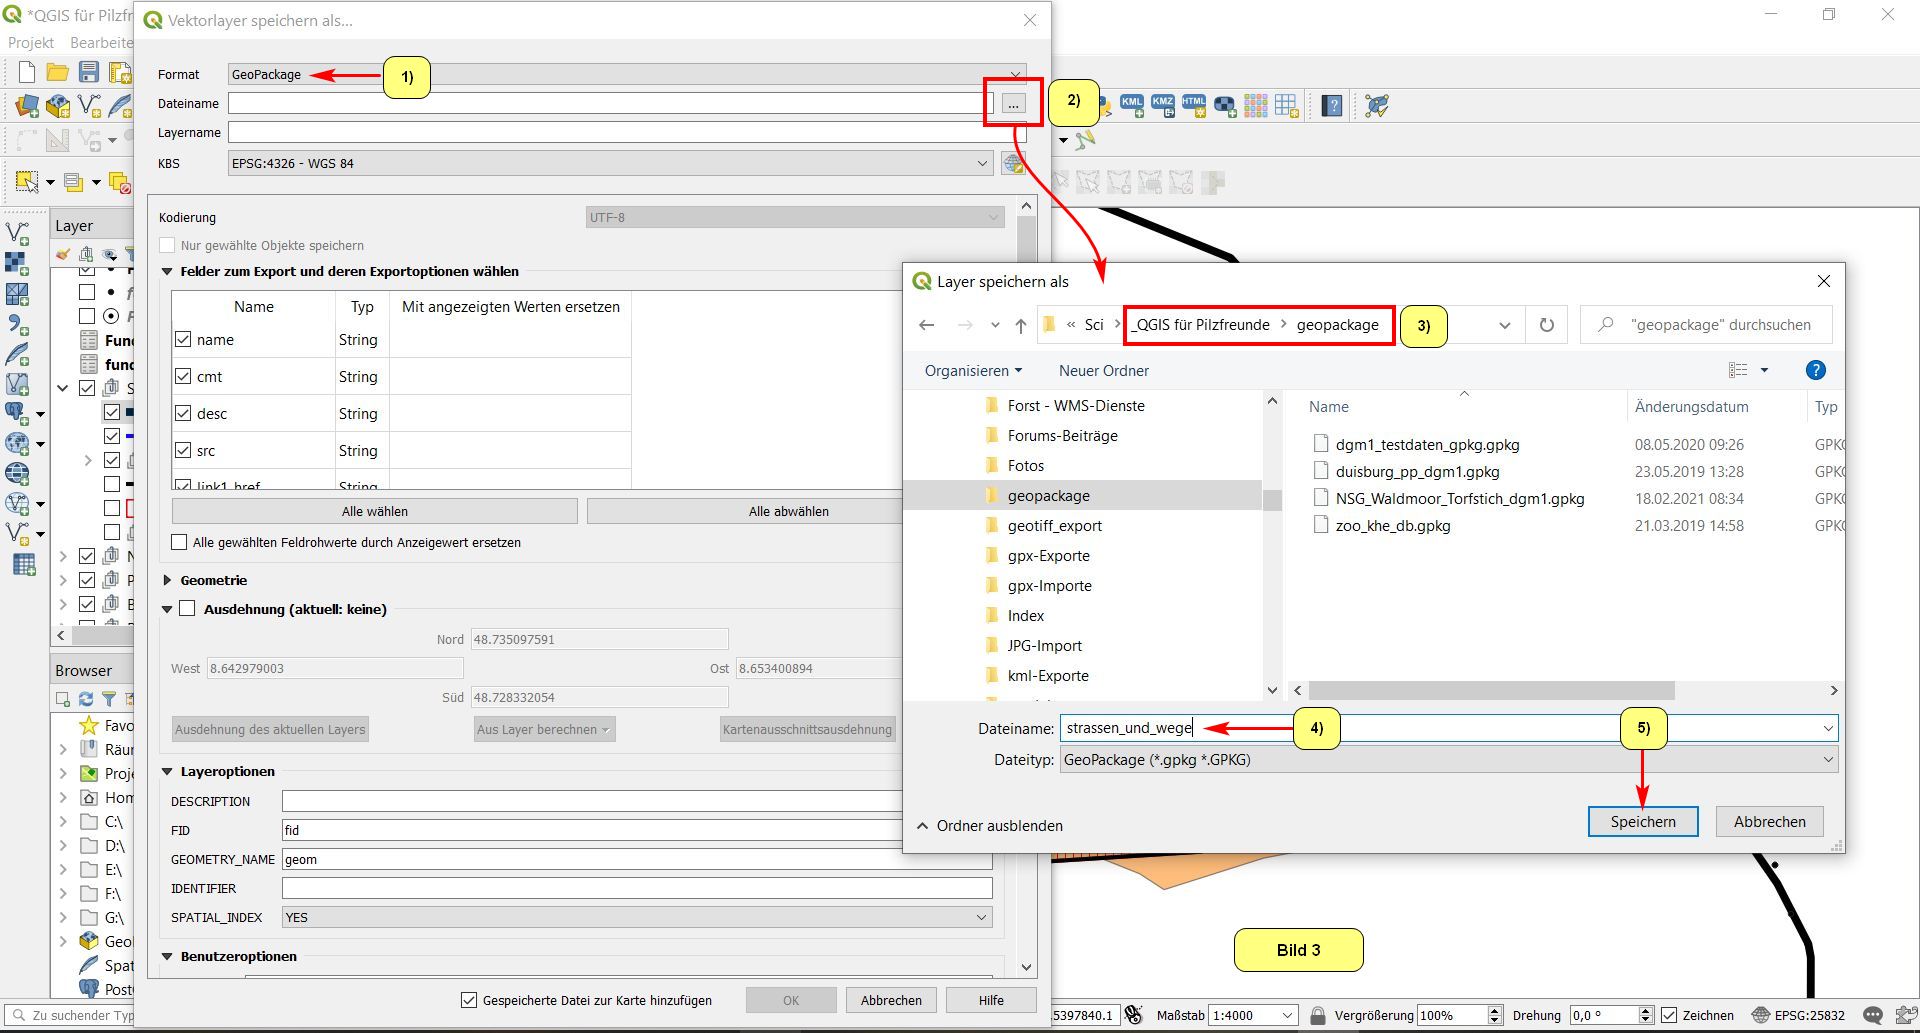Screen dimensions: 1920x1033
Task: Open the SPATIAL_INDEX dropdown
Action: 636,918
